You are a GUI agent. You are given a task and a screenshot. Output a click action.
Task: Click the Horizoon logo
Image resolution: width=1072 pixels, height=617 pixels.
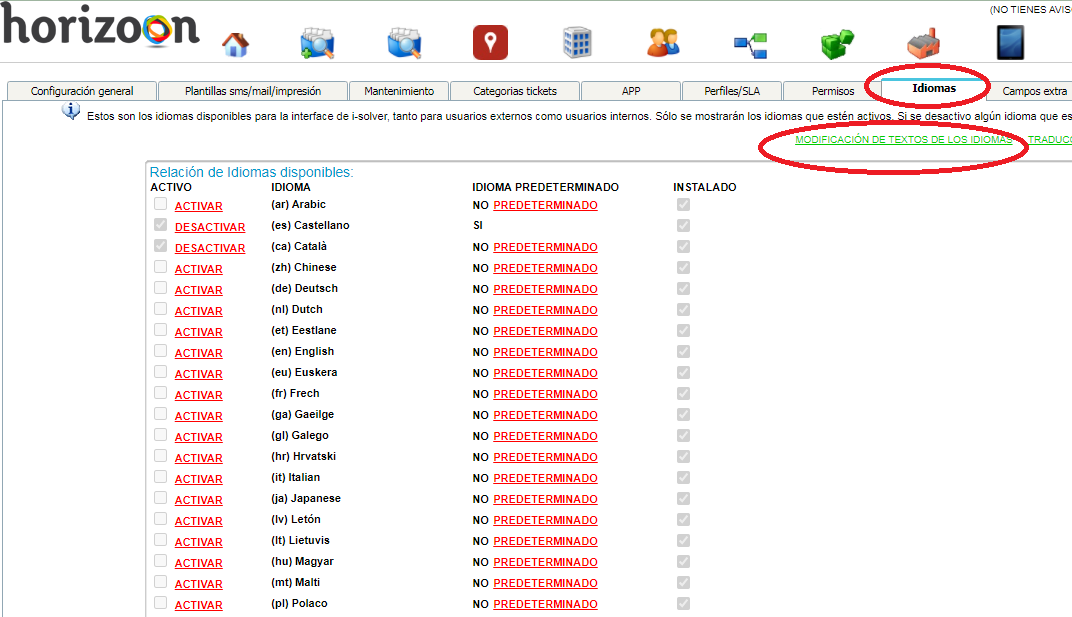tap(100, 27)
